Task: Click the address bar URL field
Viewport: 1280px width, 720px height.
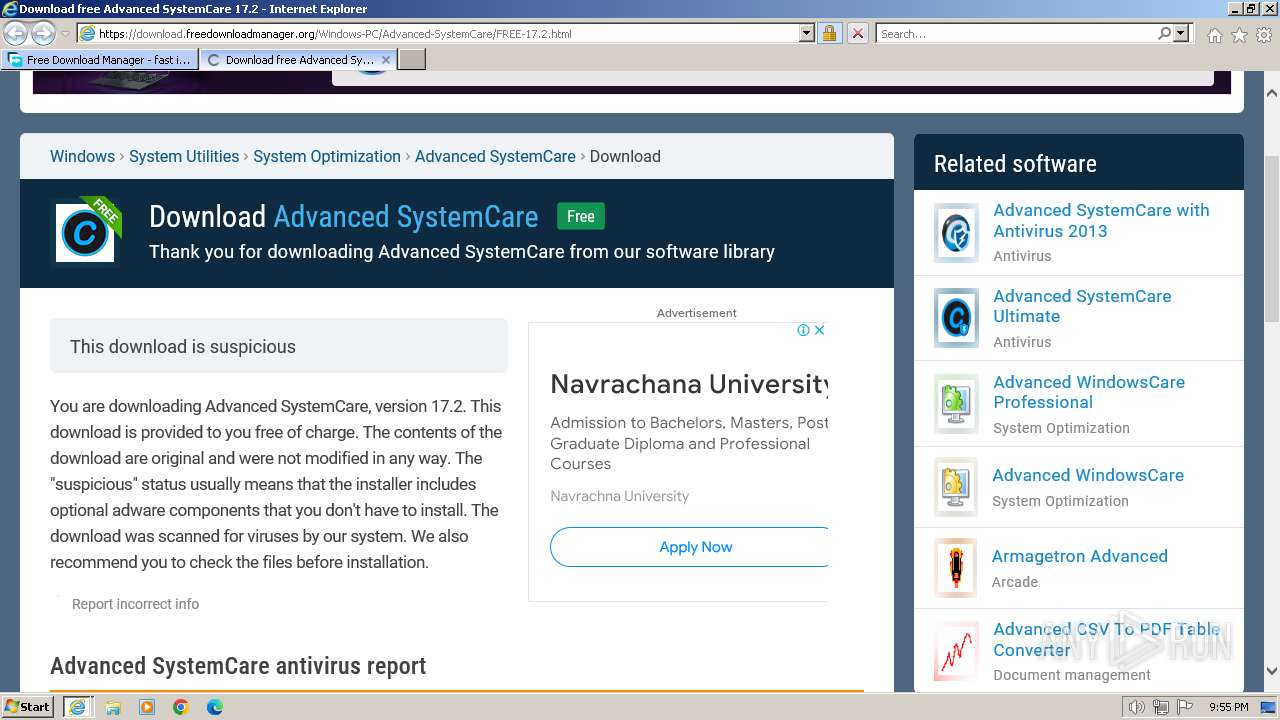Action: [x=438, y=34]
